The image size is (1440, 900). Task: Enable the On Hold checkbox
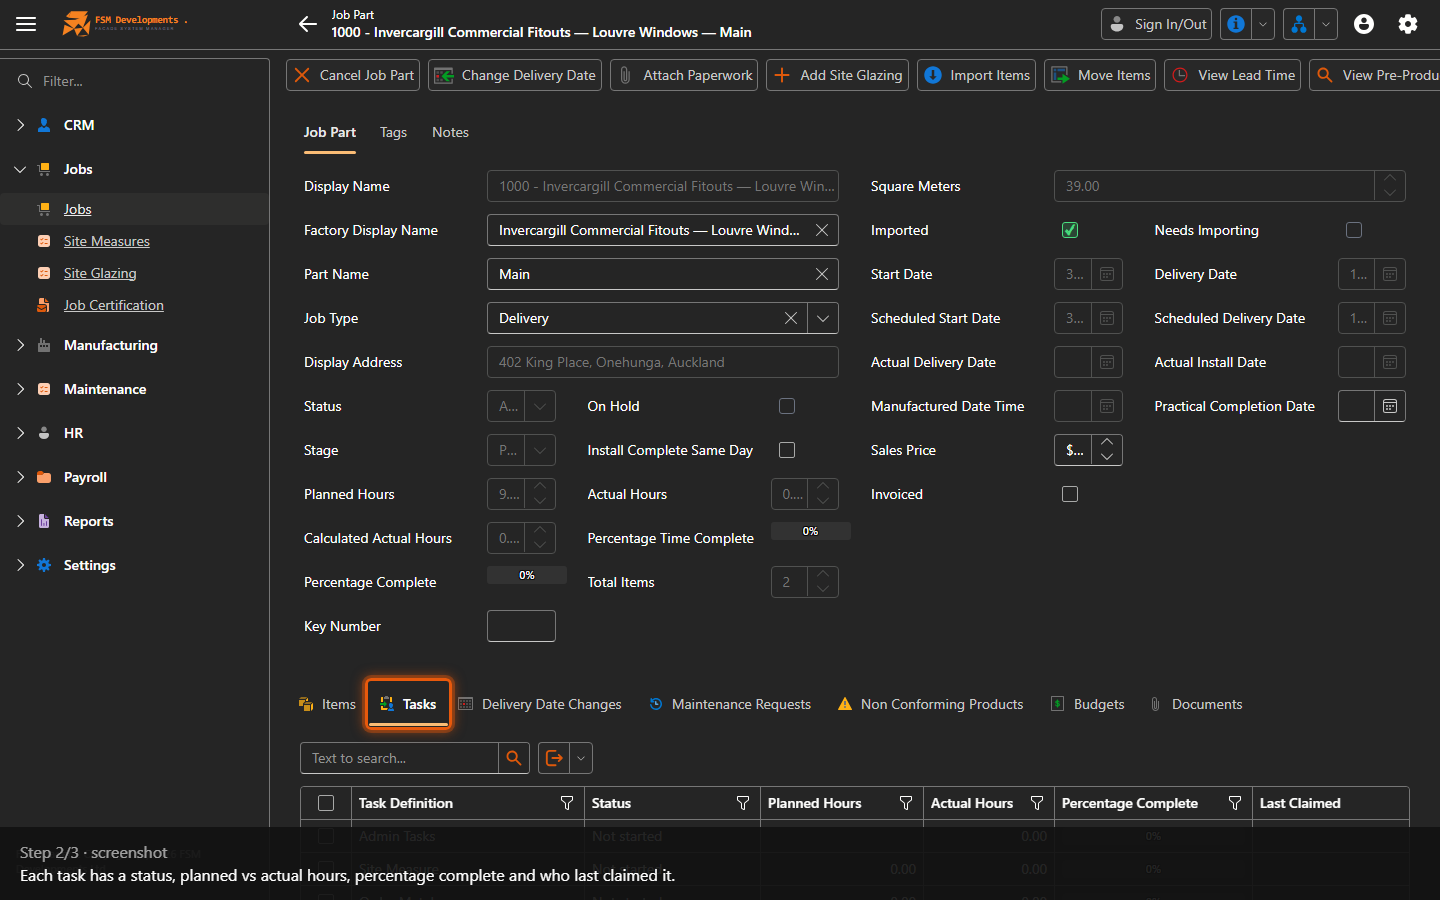pos(787,406)
